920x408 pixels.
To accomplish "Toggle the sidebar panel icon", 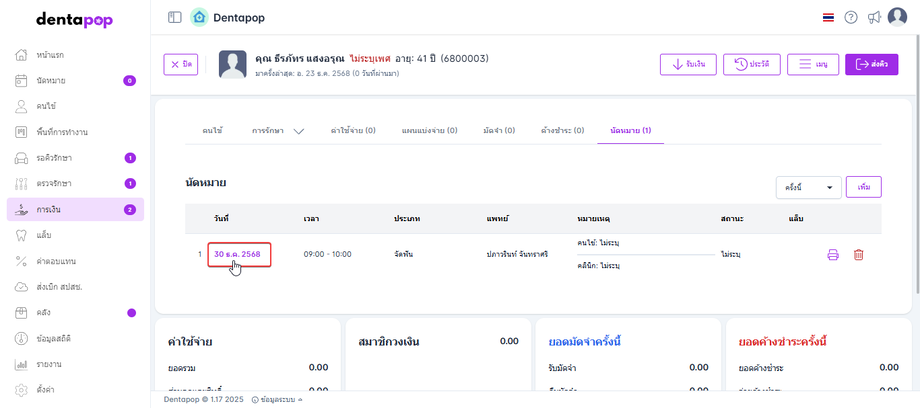I will tap(175, 17).
